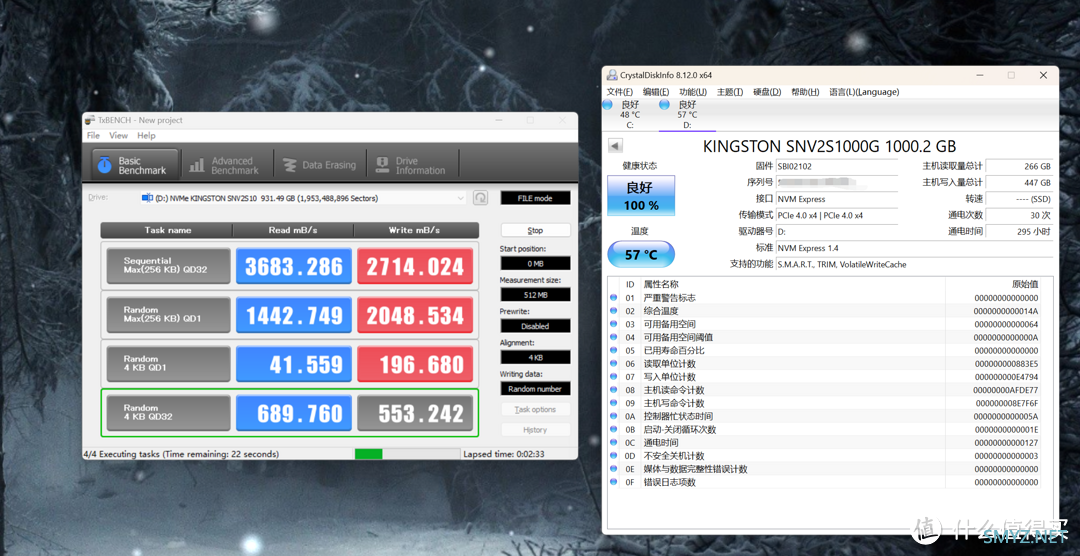
Task: Click the 2714.024 sequential write result
Action: (415, 266)
